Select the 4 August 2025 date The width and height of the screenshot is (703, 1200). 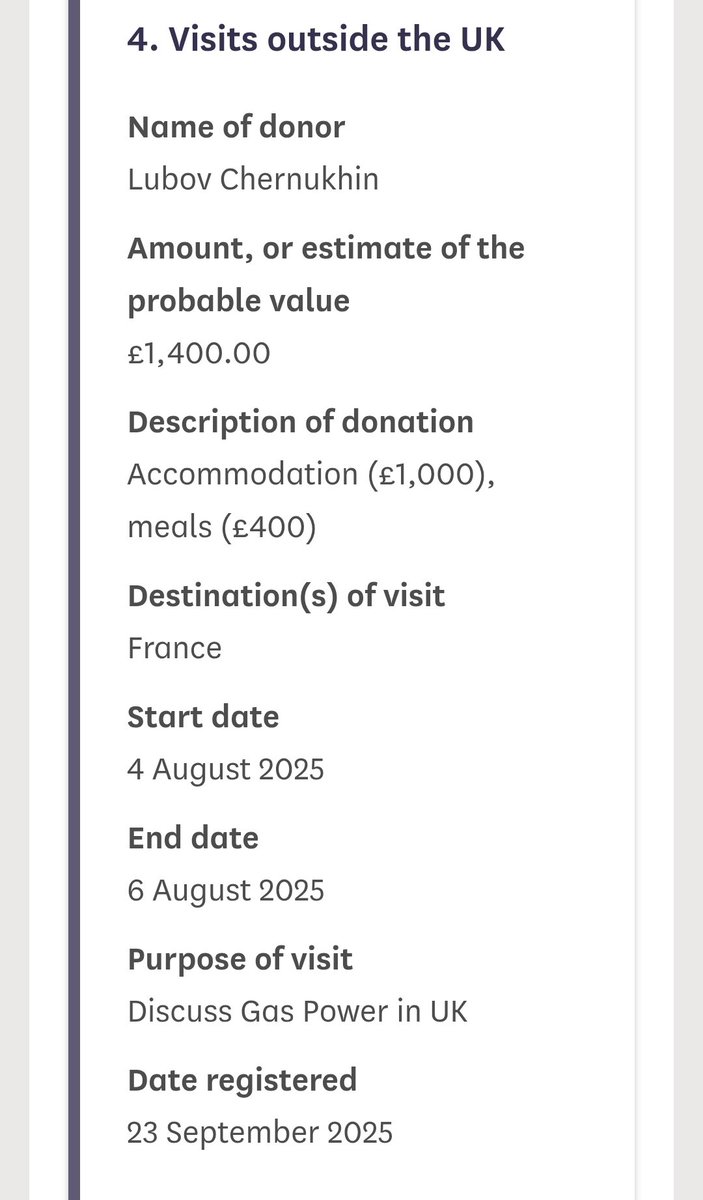[226, 769]
